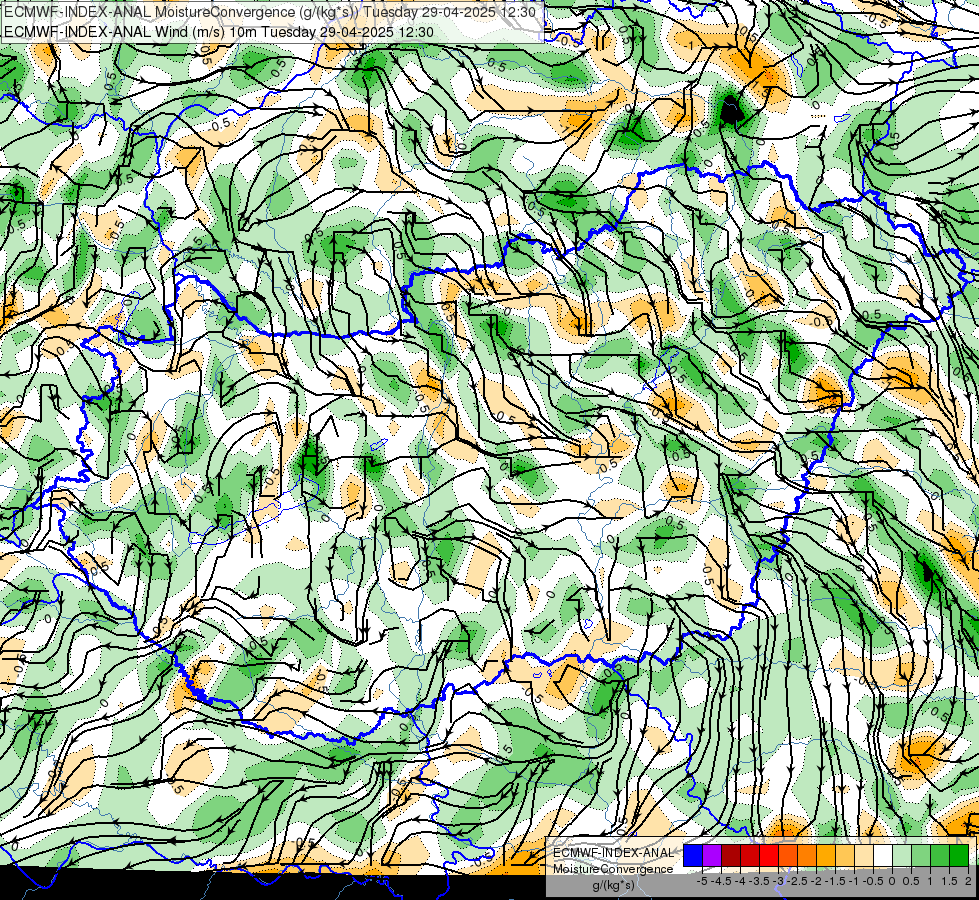Click the darkest green legend swatch
979x900 pixels.
pyautogui.click(x=959, y=855)
